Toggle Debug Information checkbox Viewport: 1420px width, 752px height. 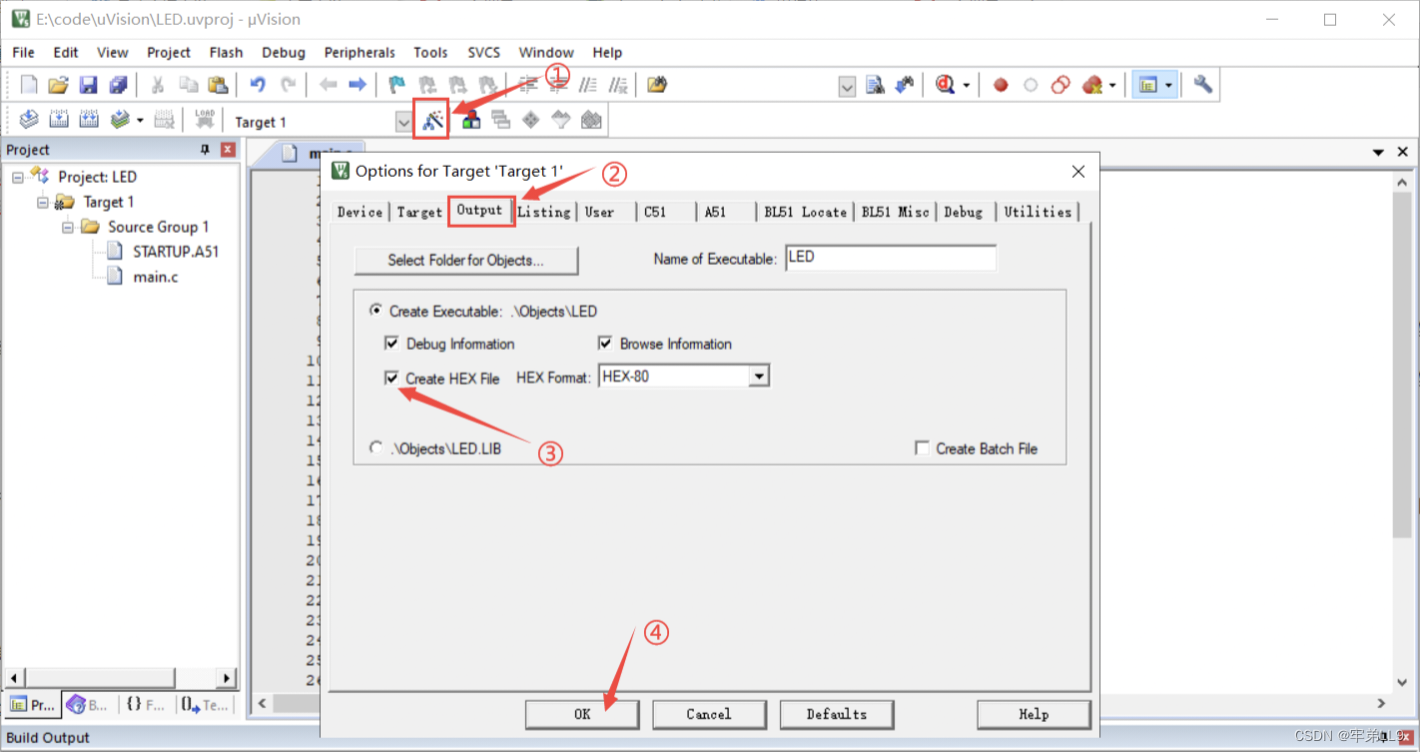pyautogui.click(x=392, y=343)
